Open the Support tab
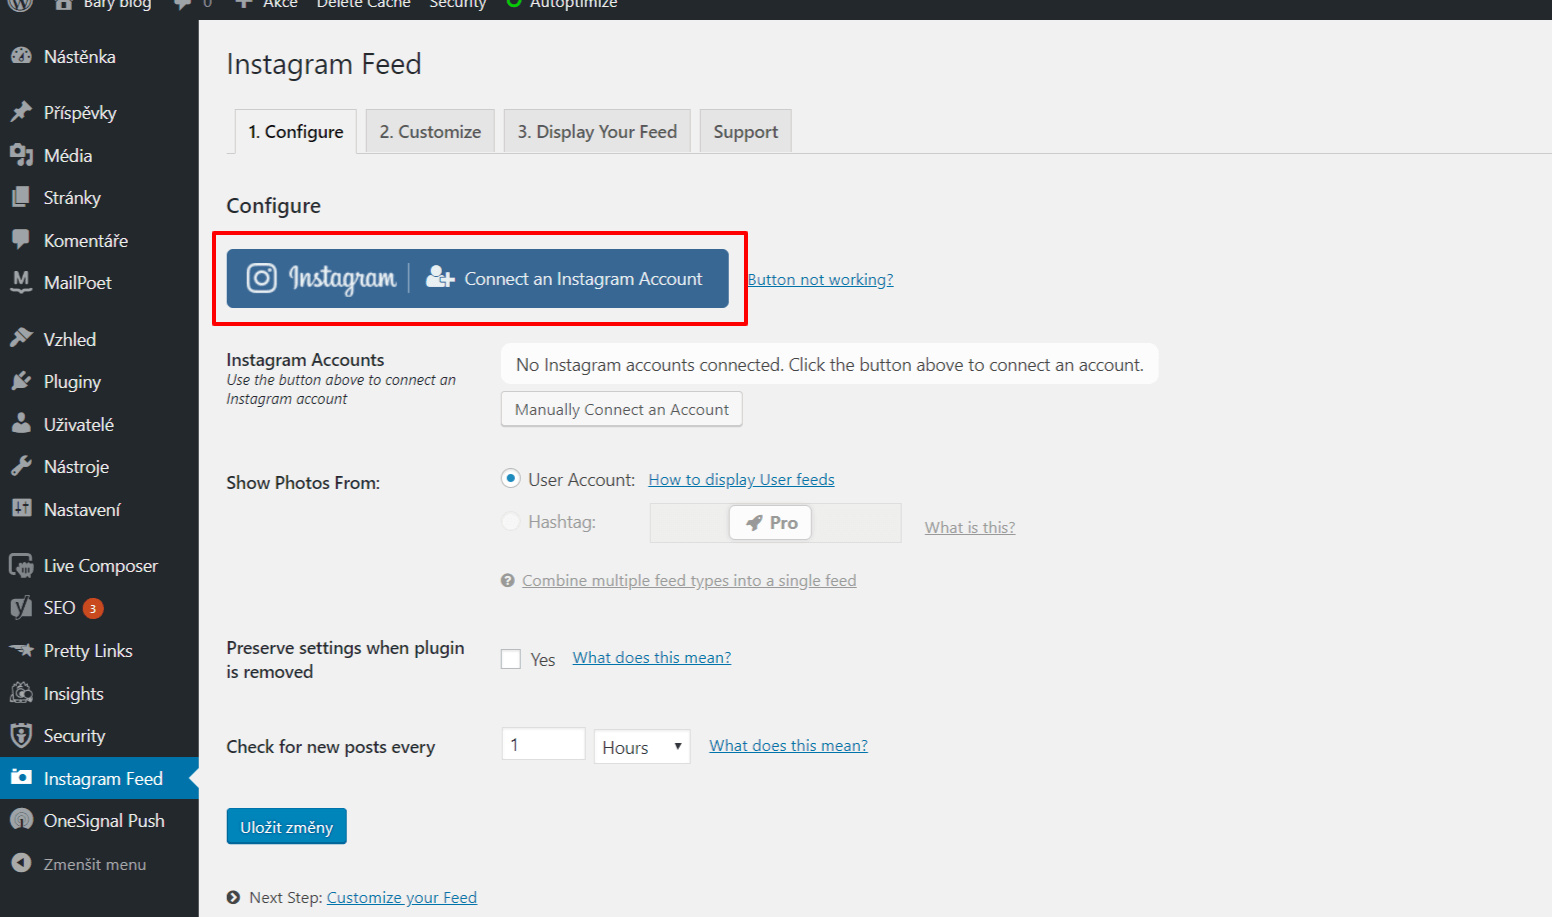1552x917 pixels. click(x=746, y=131)
